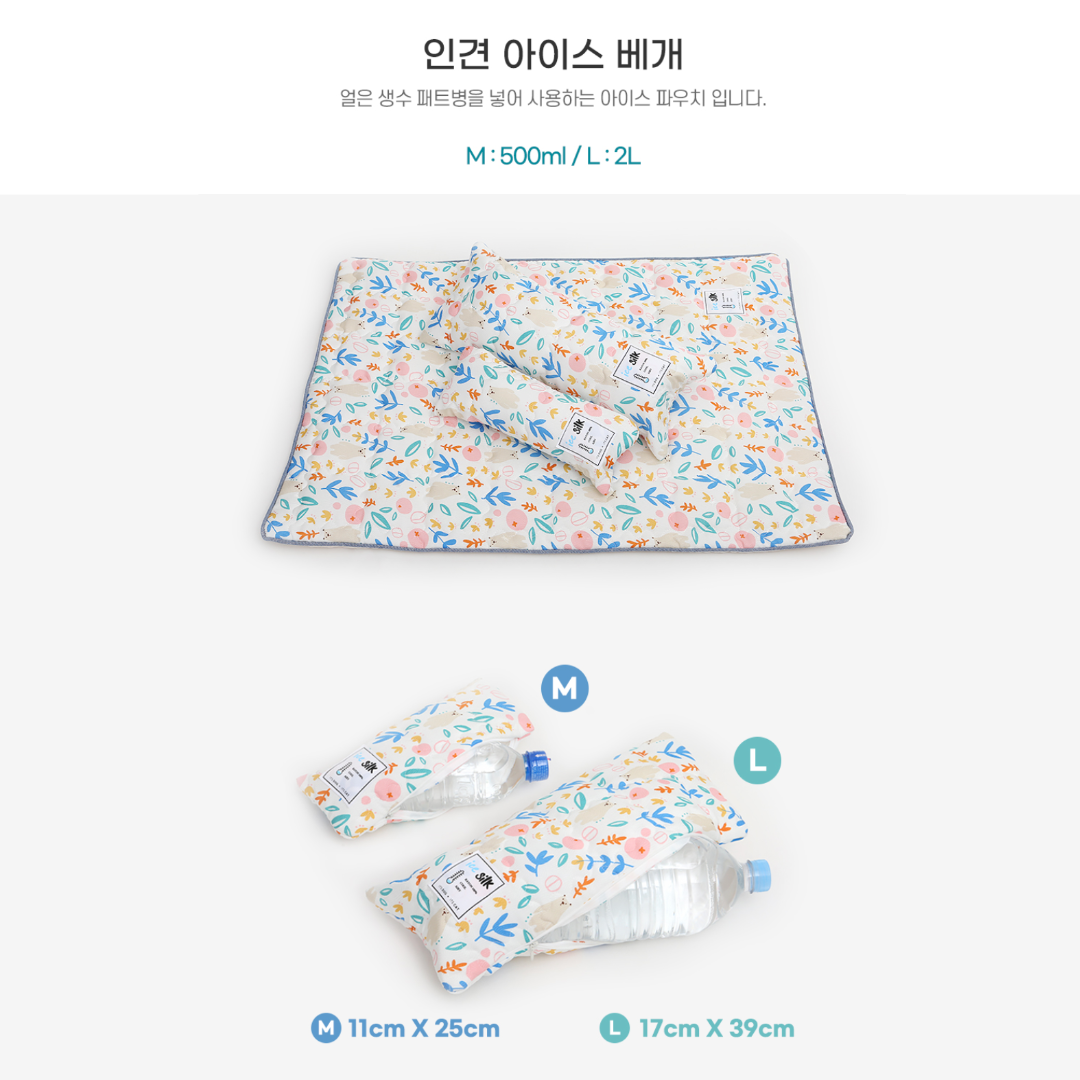Screen dimensions: 1080x1080
Task: Click the large teal L size badge
Action: pos(757,760)
